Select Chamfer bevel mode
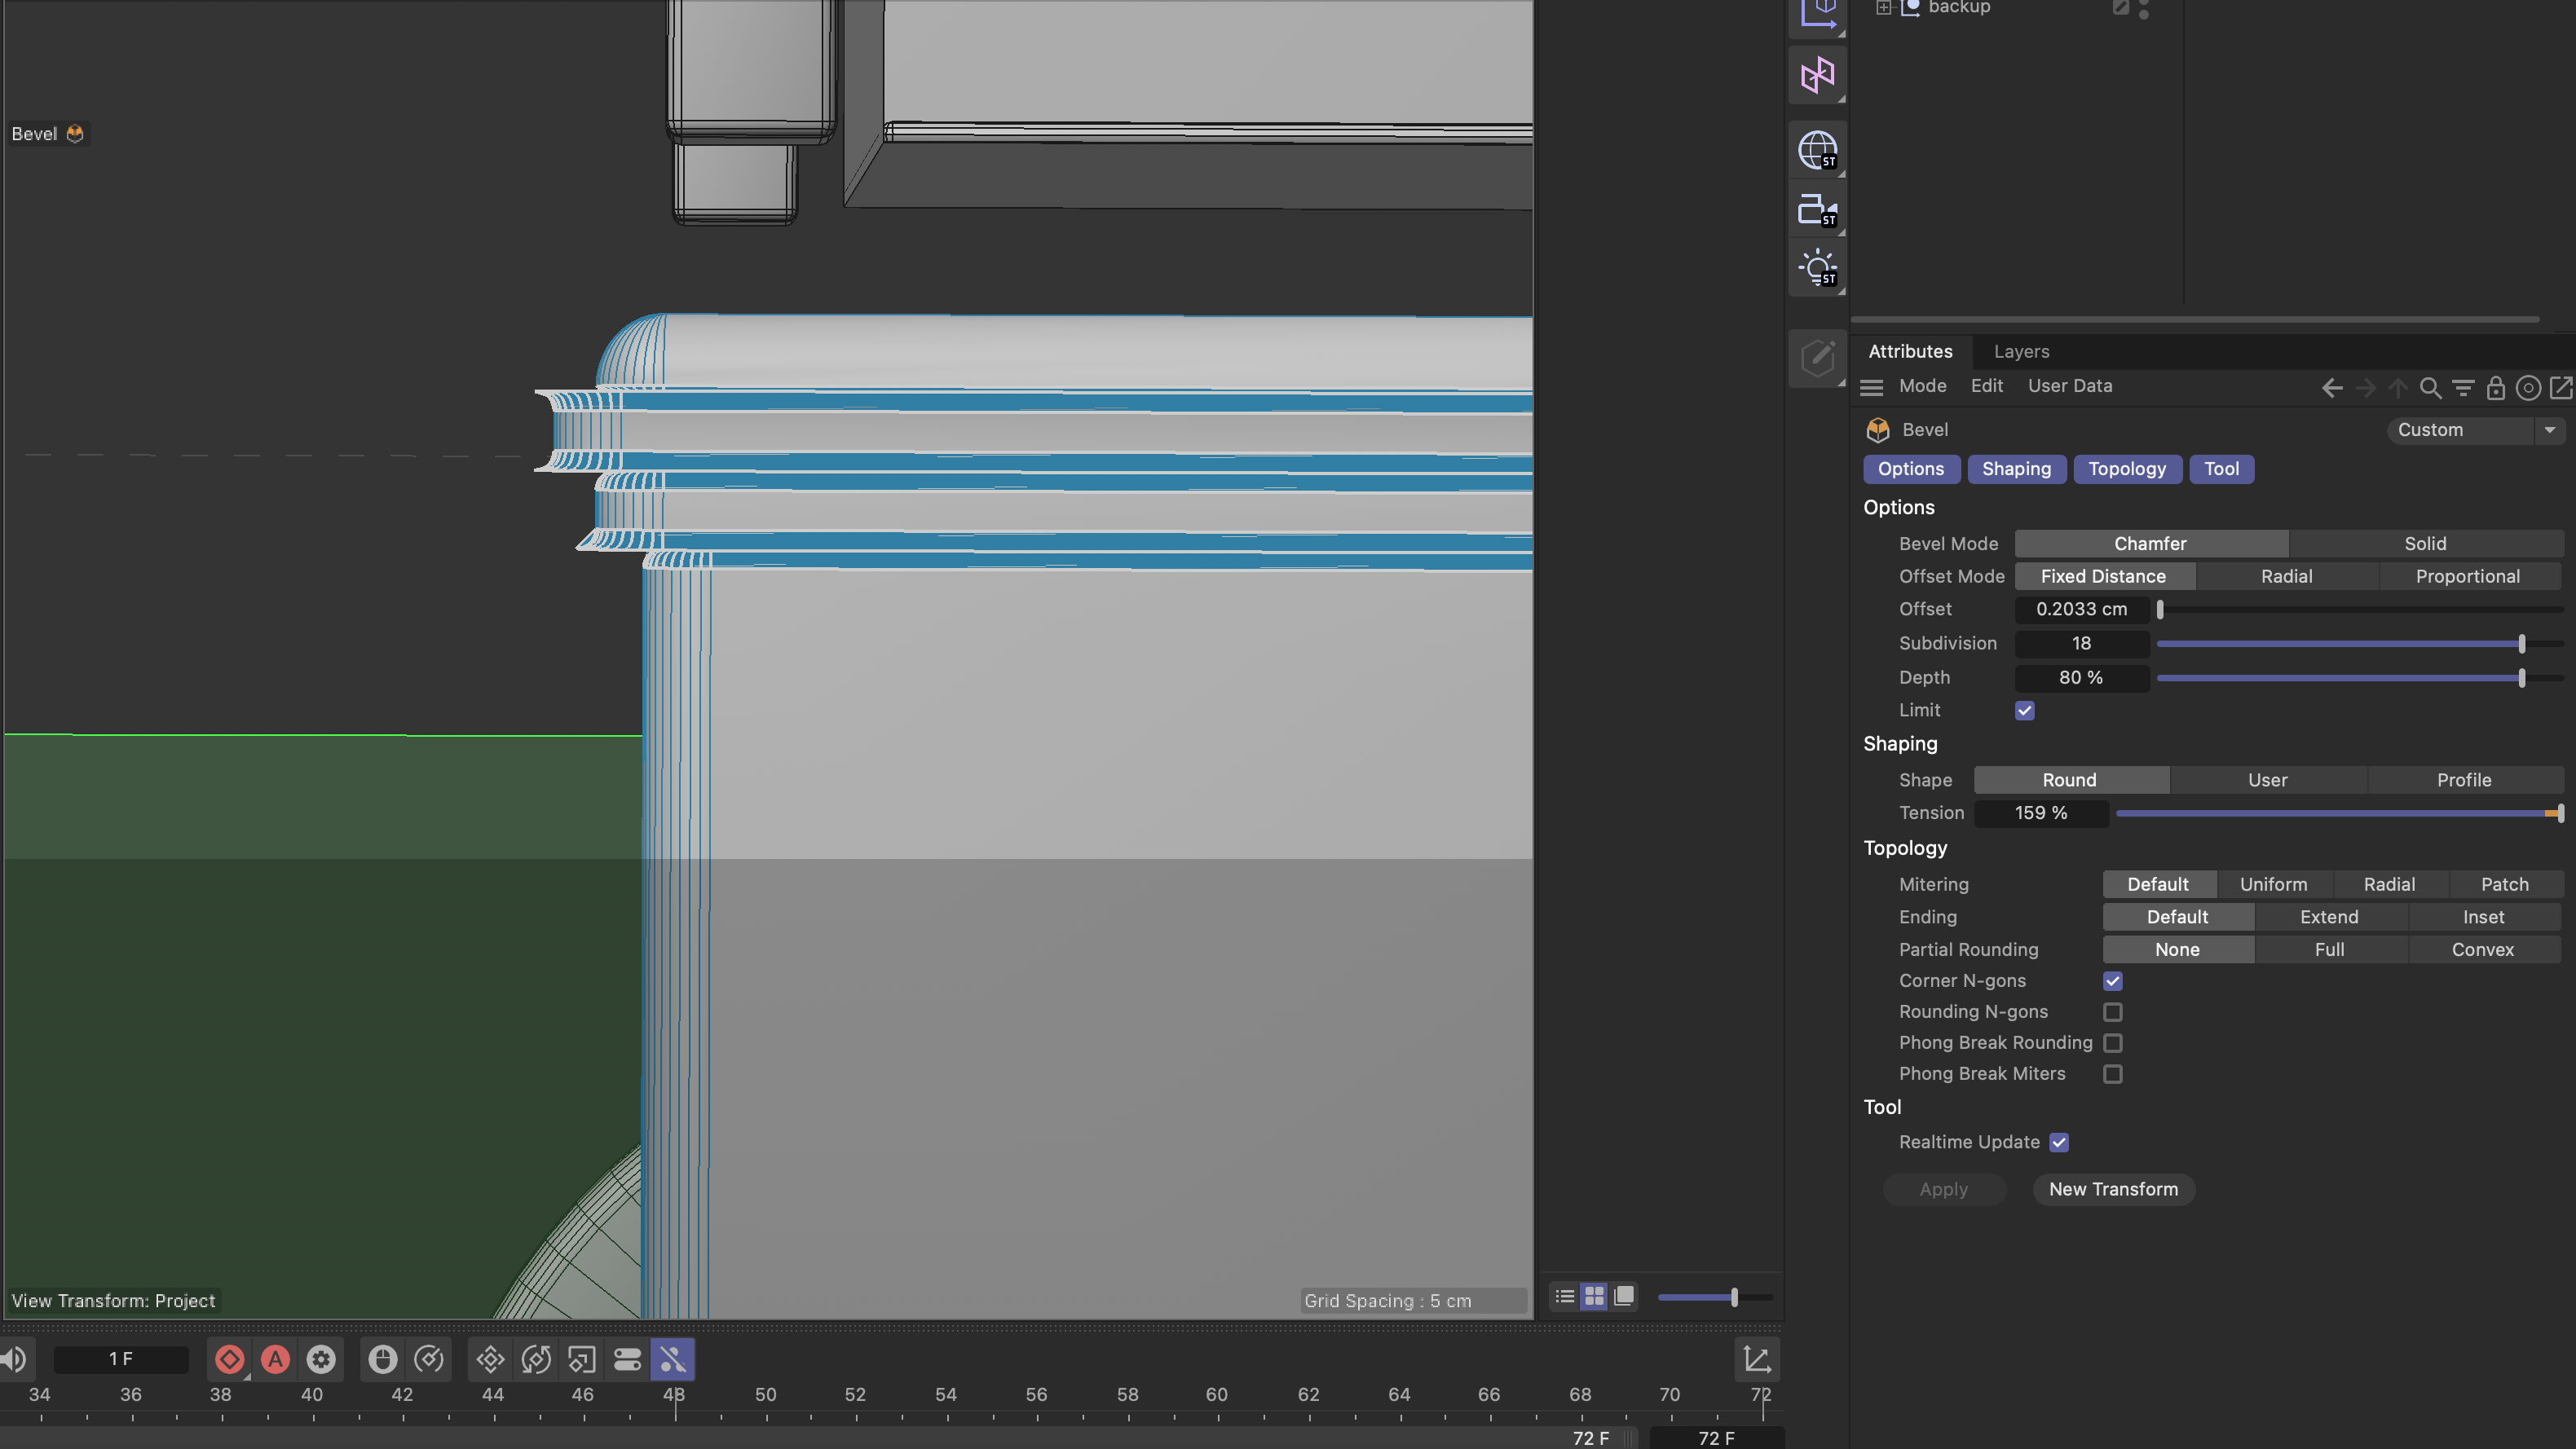 click(2148, 543)
